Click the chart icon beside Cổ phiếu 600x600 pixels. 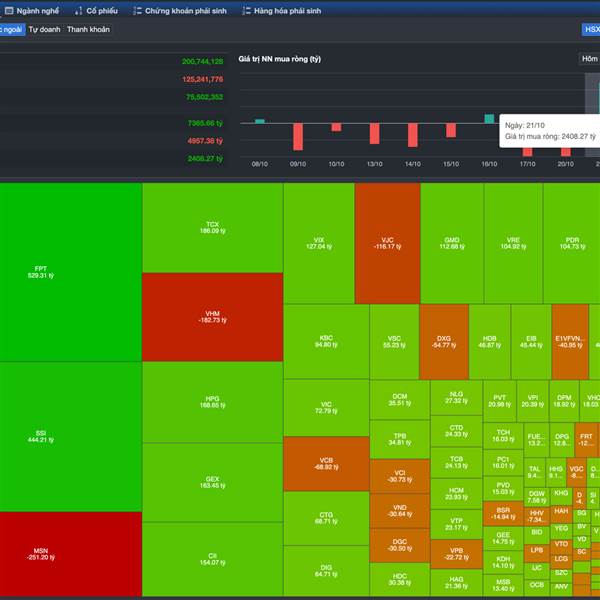[78, 10]
